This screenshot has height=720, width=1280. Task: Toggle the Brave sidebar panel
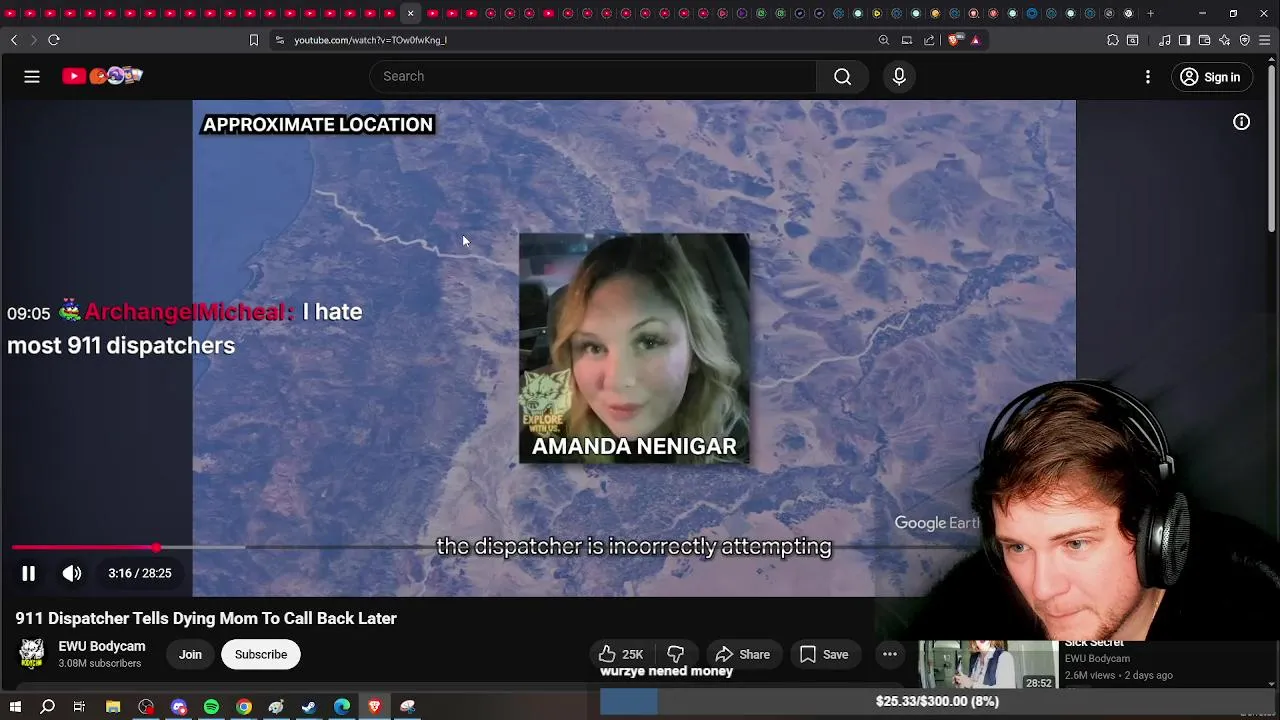[1184, 40]
